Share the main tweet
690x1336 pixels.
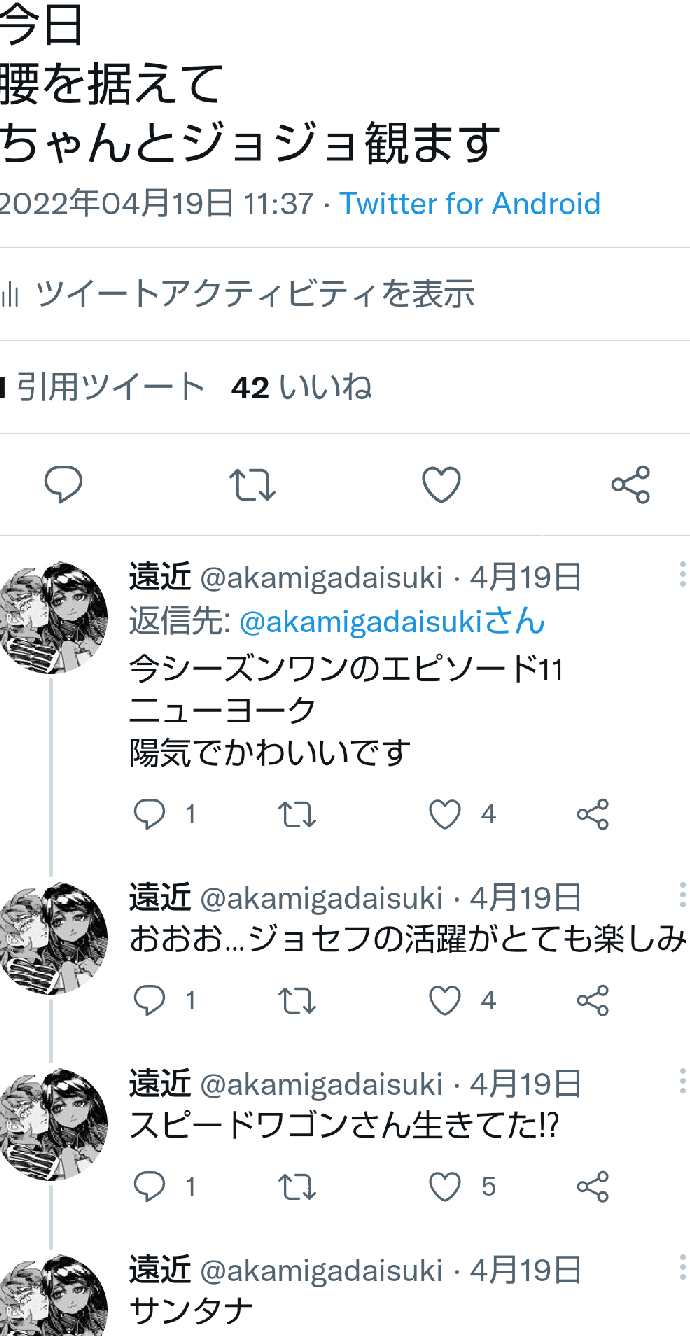[x=630, y=486]
